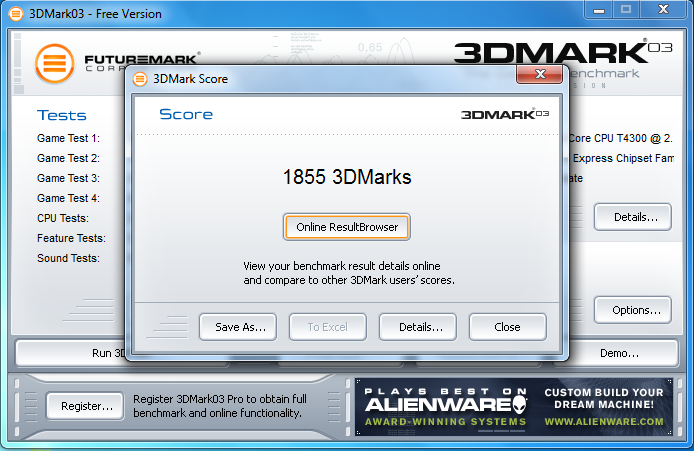694x451 pixels.
Task: Click the 'Sound Tests:' label
Action: coord(69,258)
